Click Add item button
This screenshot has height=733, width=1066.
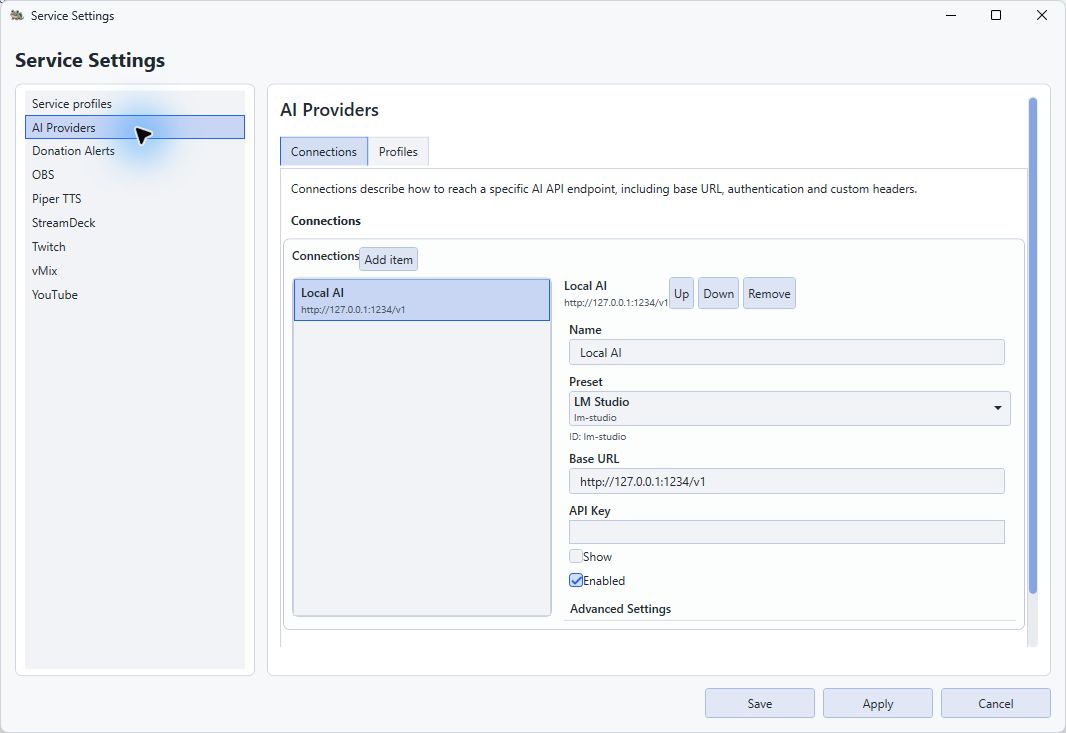click(388, 259)
